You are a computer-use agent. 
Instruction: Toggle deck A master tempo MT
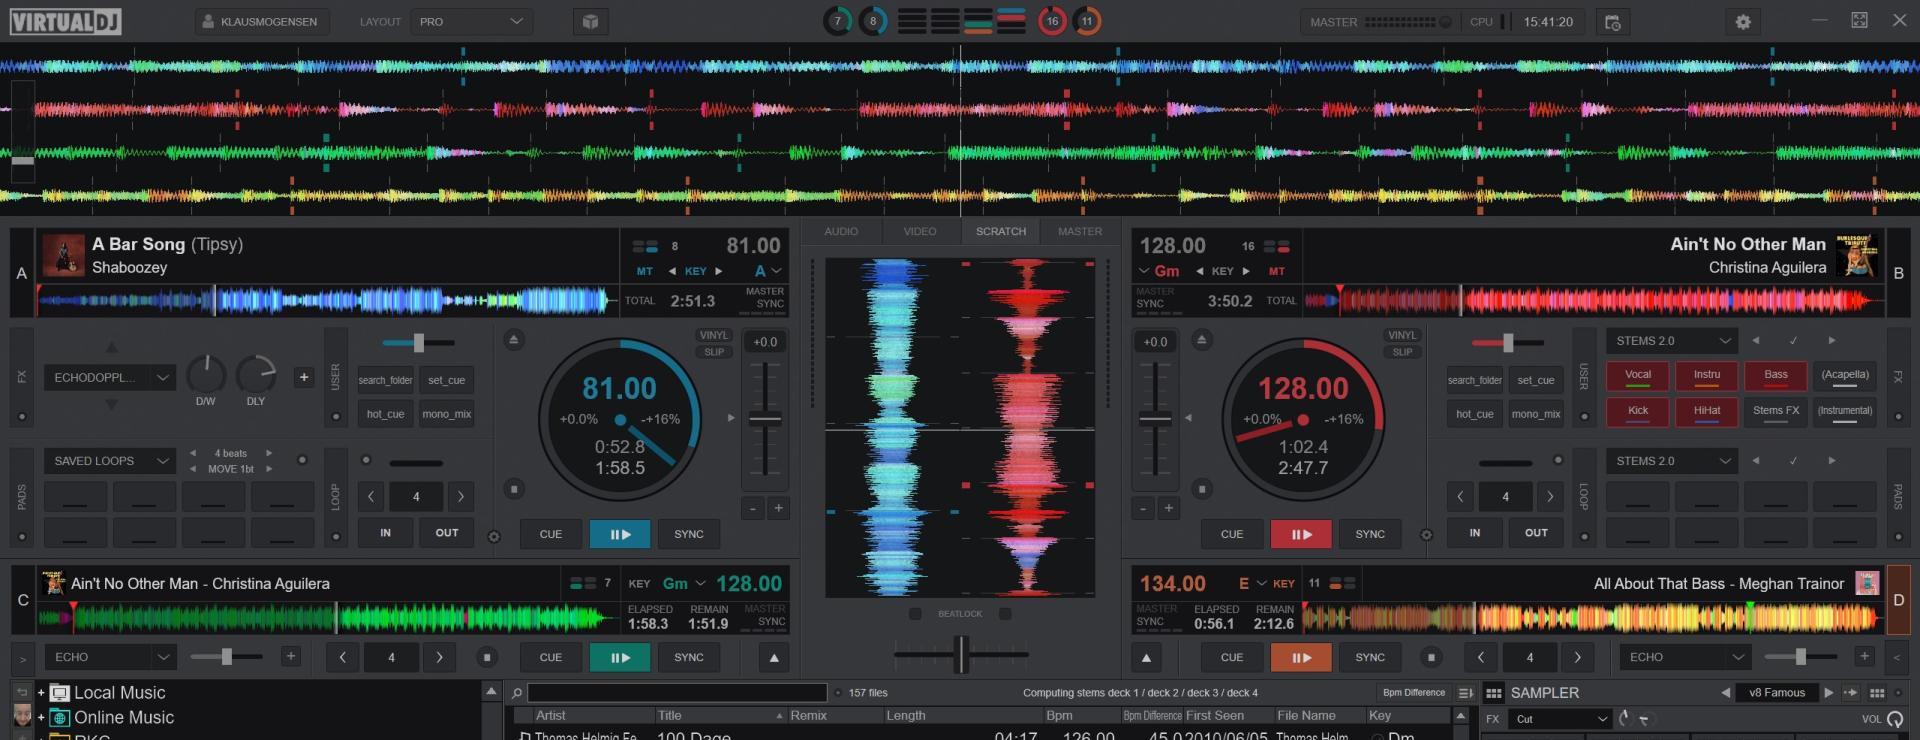point(644,271)
